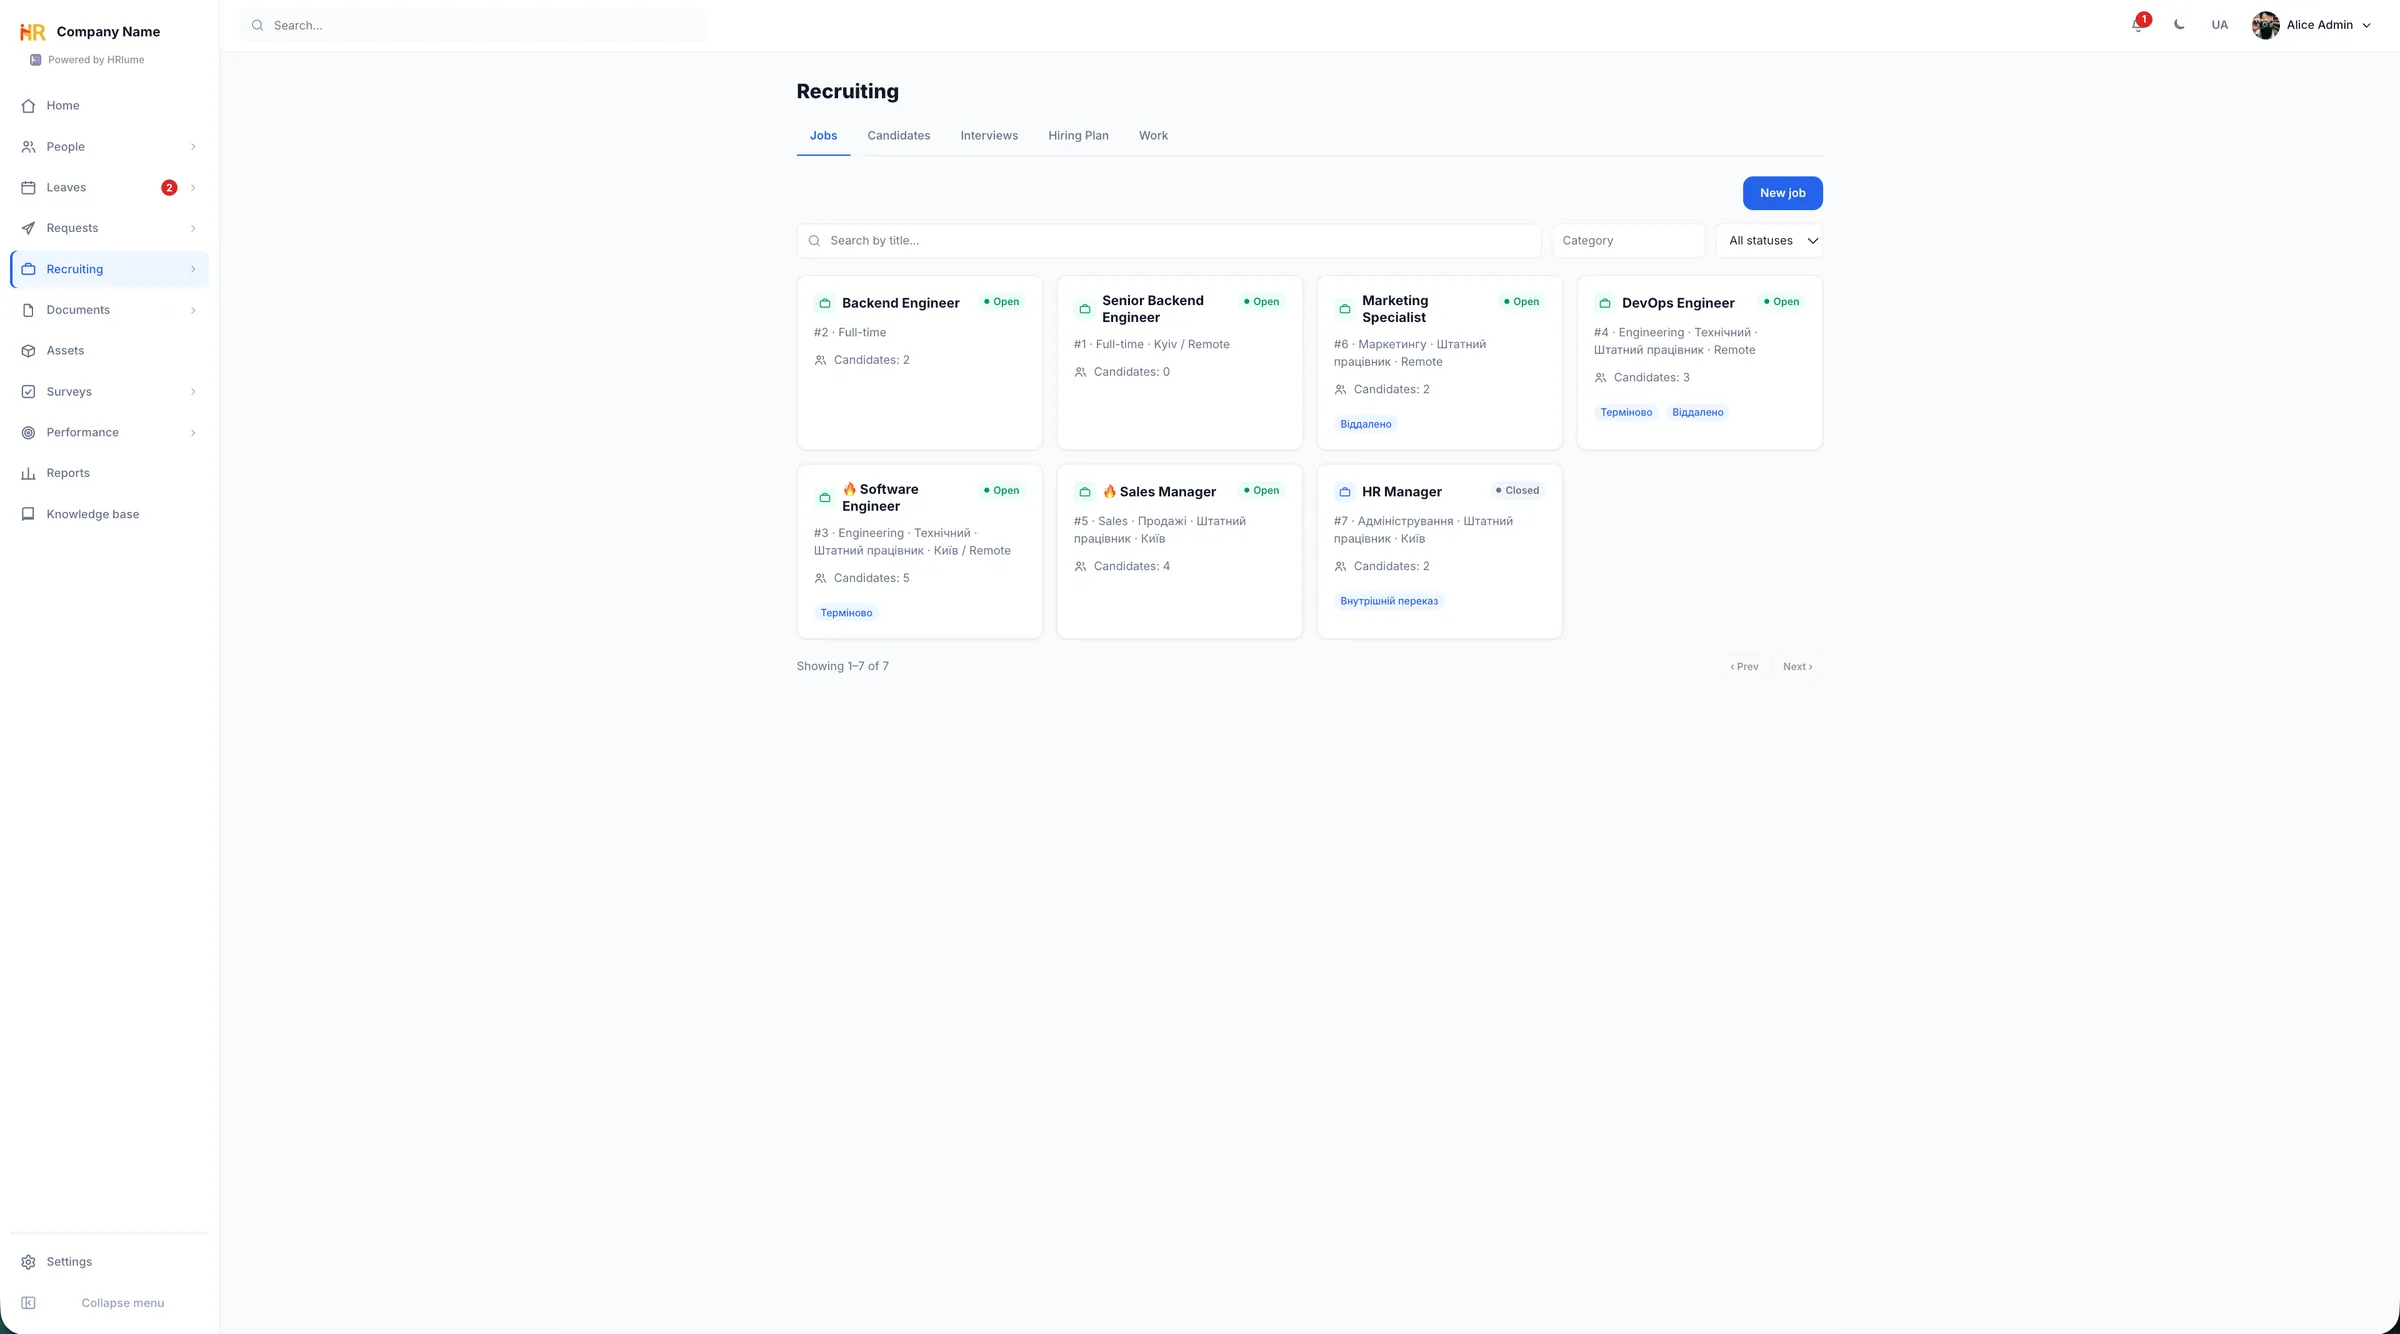Click the Home icon in sidebar
The image size is (2400, 1334).
click(28, 106)
